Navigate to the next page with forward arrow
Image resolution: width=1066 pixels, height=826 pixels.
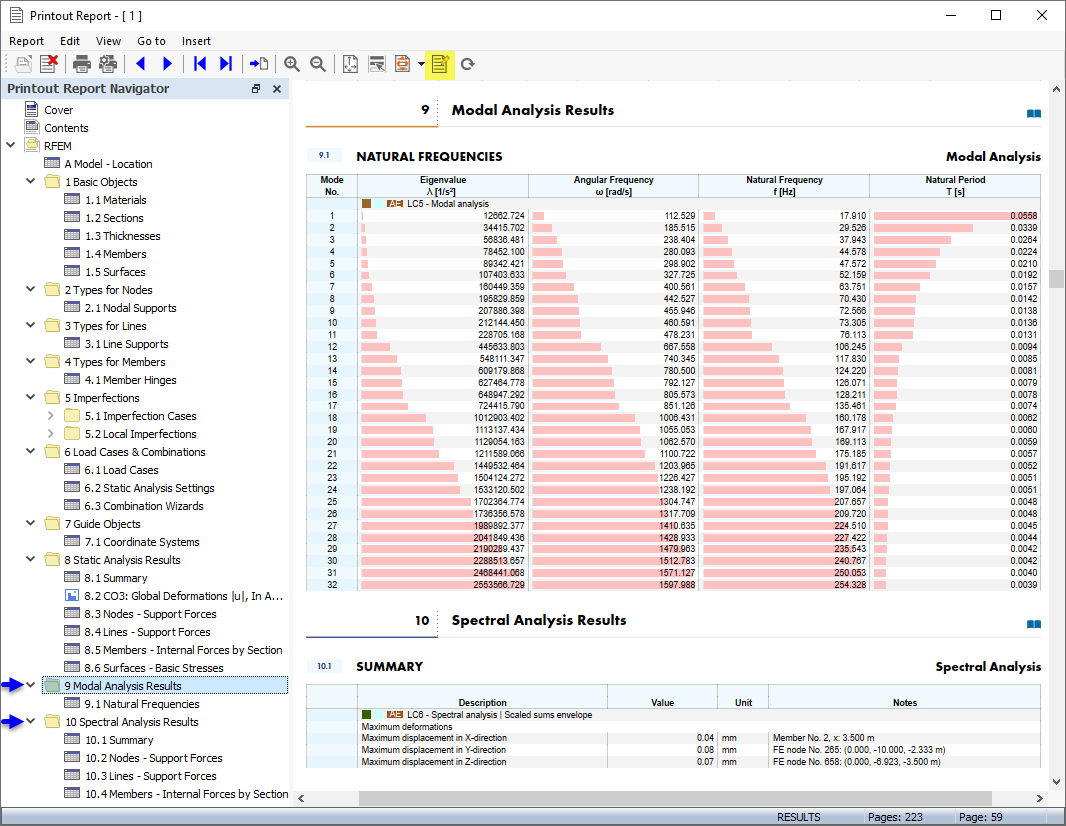[167, 64]
